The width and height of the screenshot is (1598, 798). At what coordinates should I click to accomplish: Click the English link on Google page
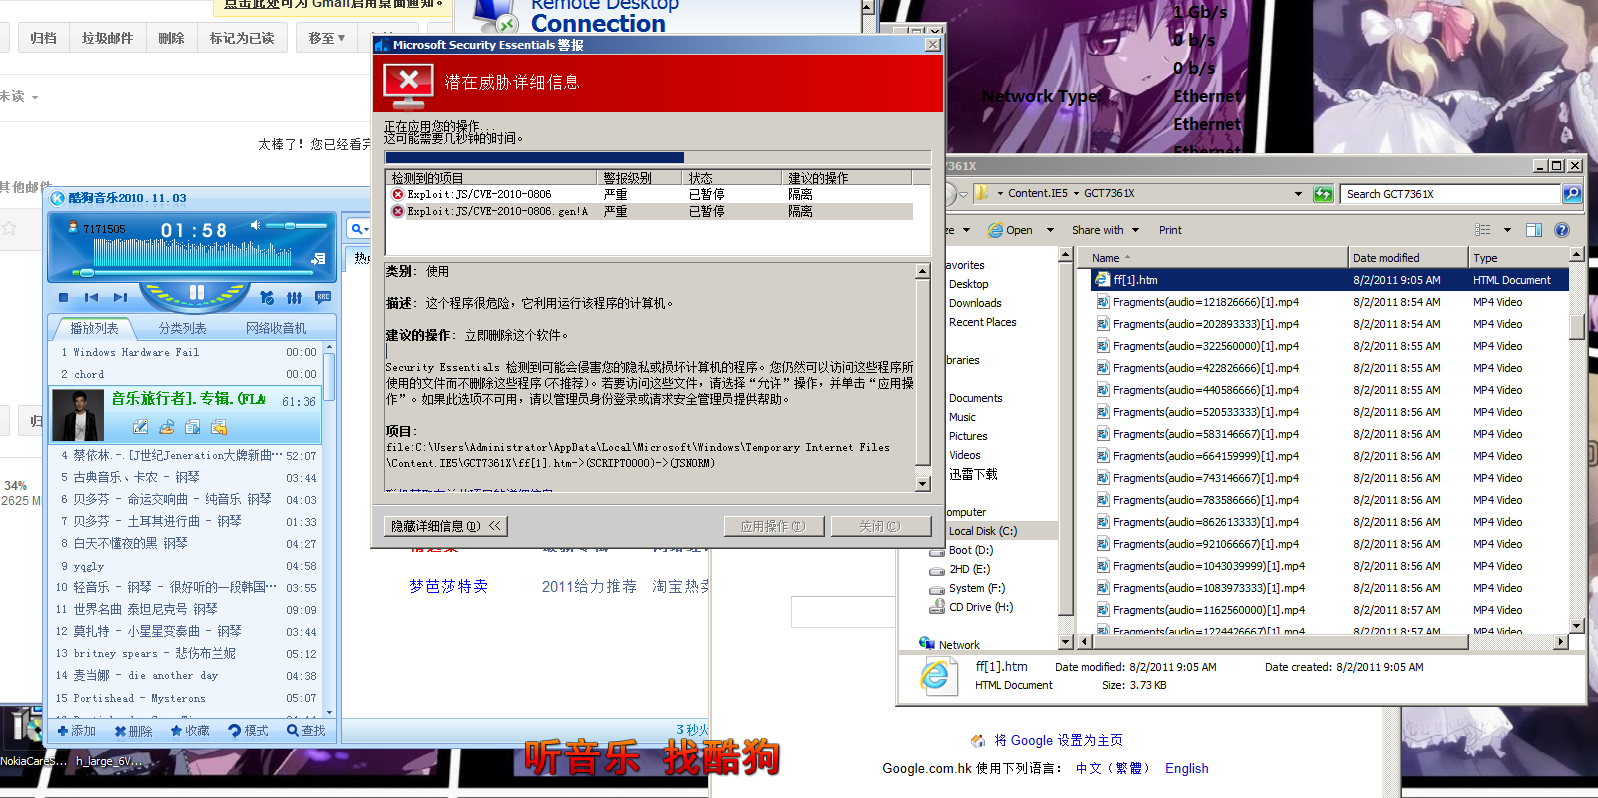1186,768
